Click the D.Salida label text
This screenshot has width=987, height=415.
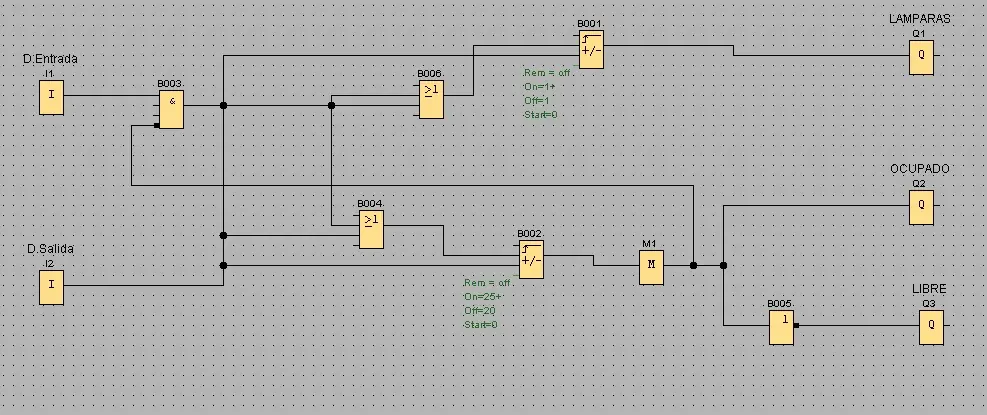tap(50, 249)
